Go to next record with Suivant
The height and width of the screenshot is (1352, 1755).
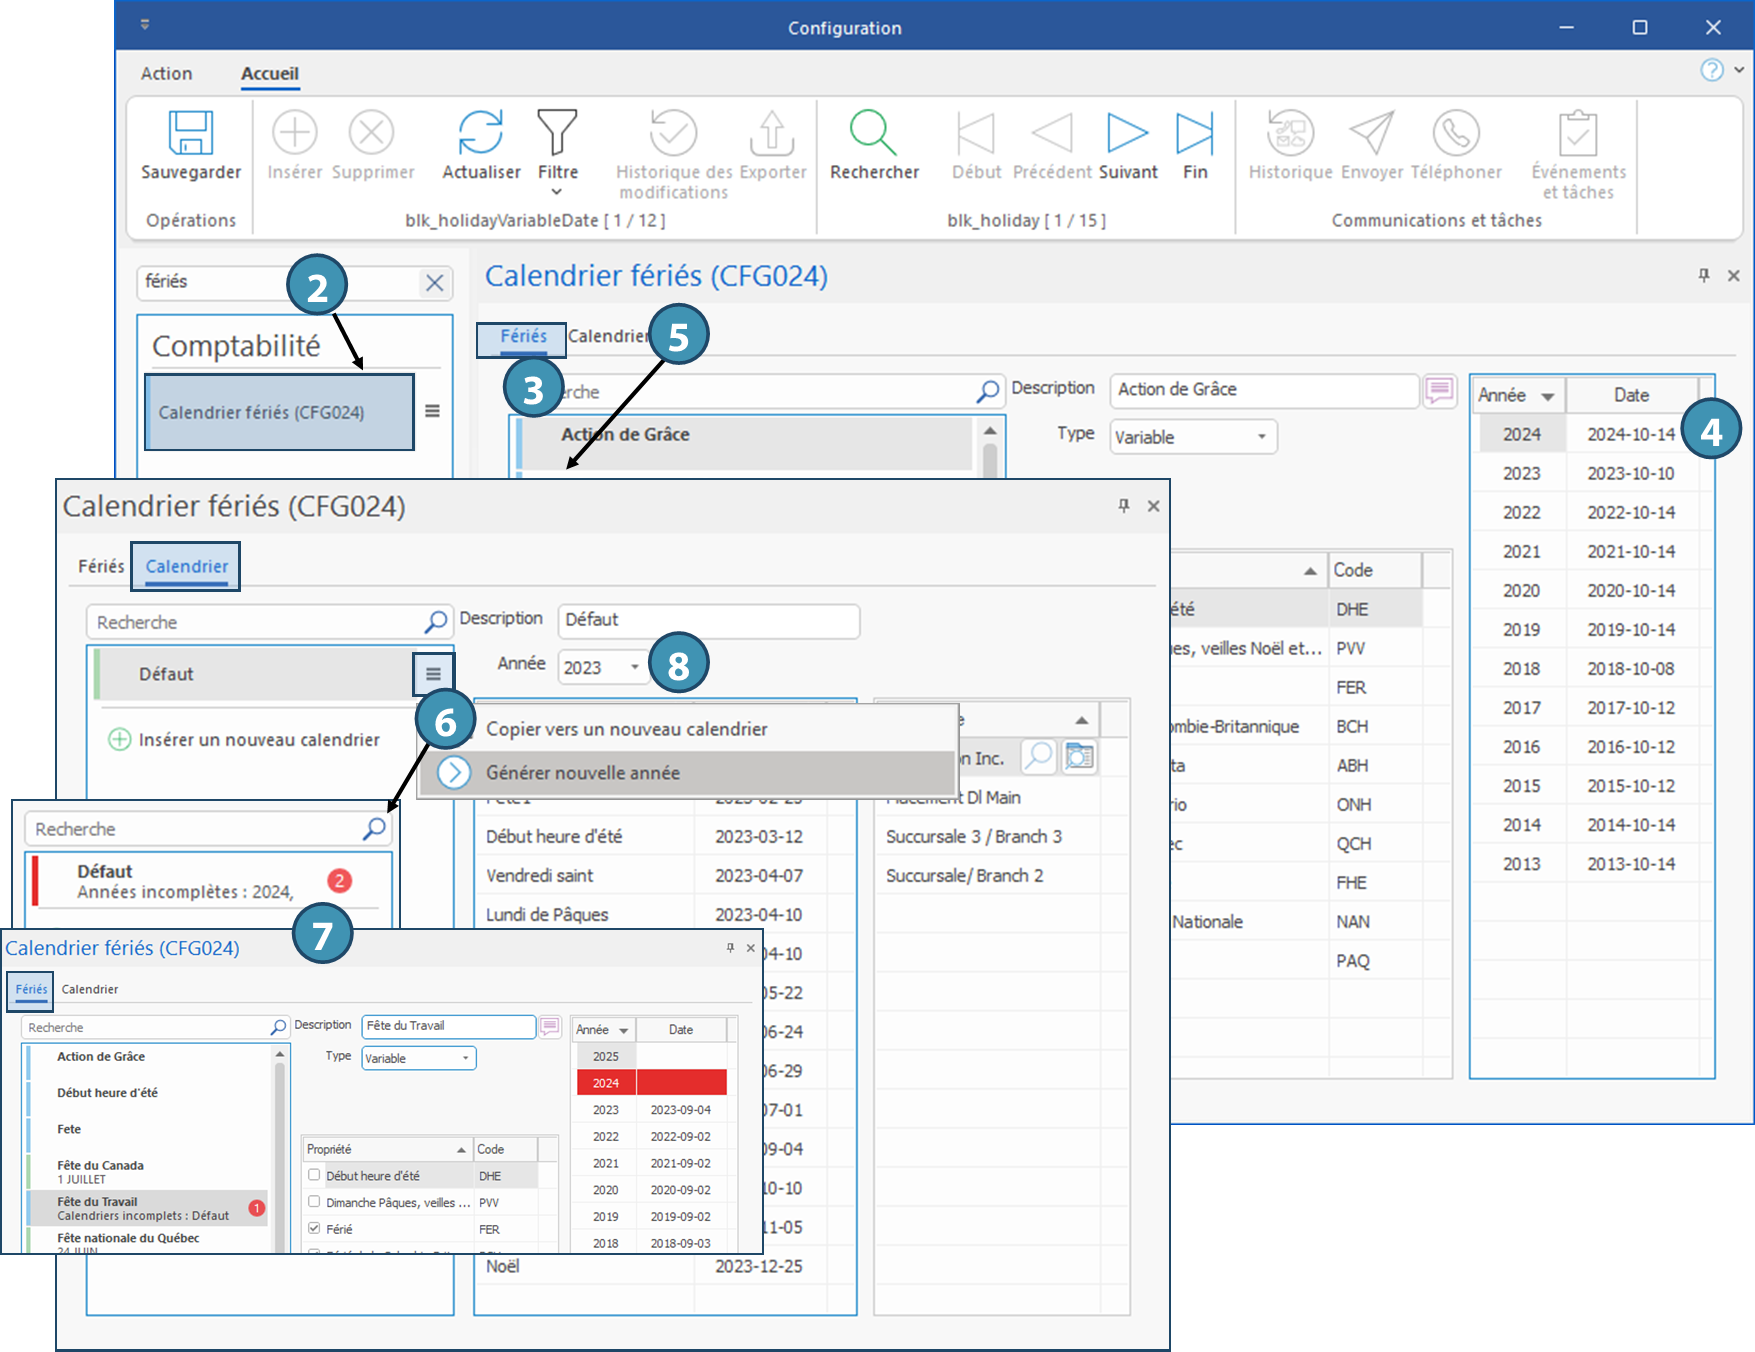click(1127, 133)
